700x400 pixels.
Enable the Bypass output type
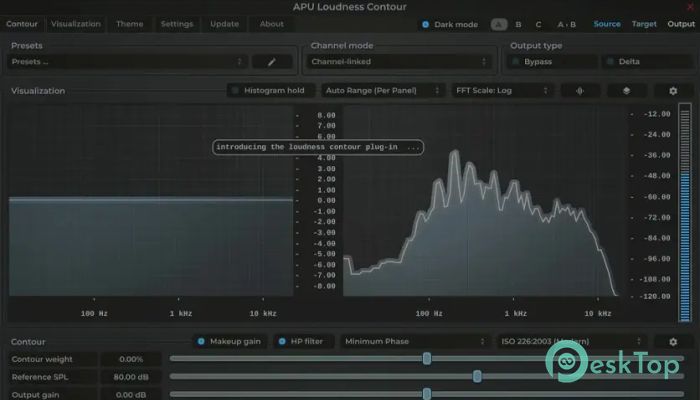[x=550, y=62]
